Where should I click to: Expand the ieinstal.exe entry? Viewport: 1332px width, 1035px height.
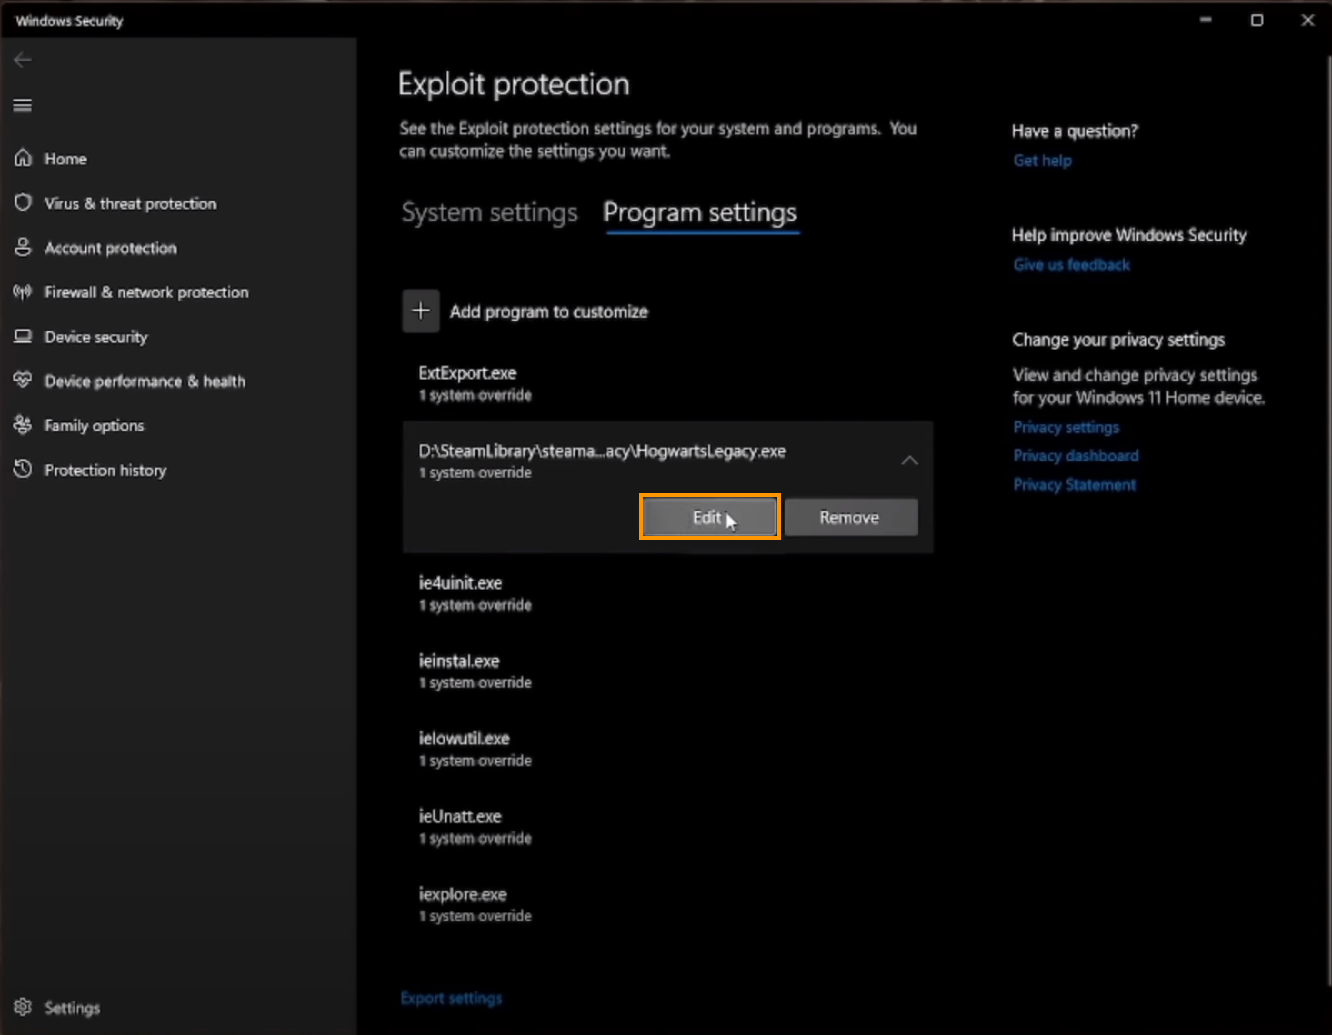click(668, 671)
